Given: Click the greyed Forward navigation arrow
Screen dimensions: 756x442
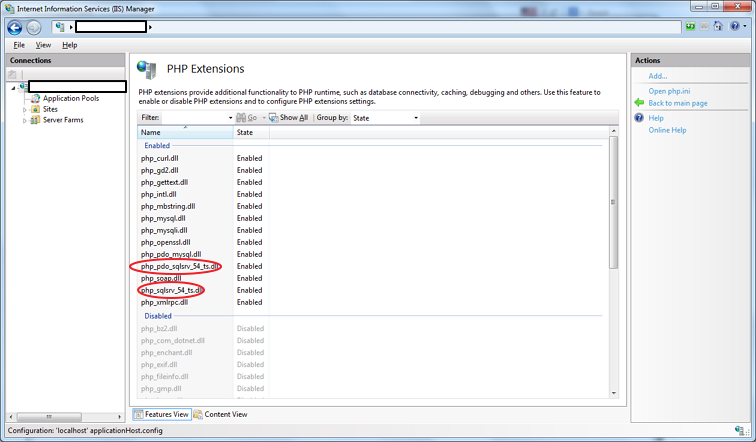Looking at the screenshot, I should point(34,28).
